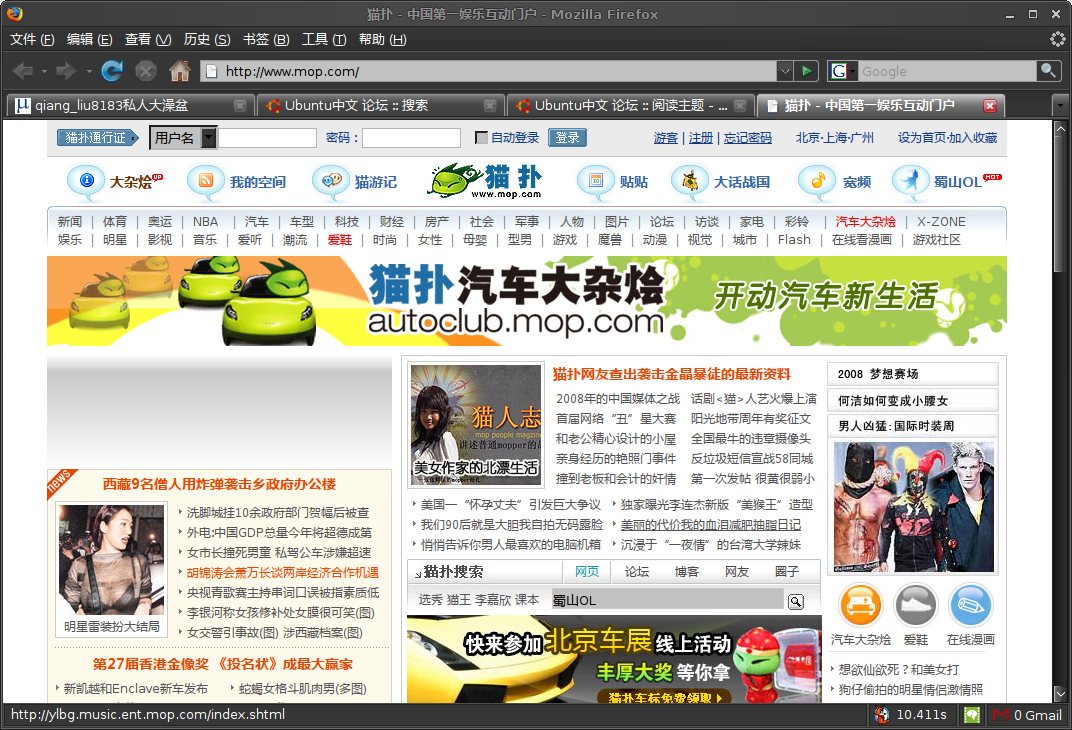Click into the 密码 password field
The image size is (1072, 730).
click(411, 138)
